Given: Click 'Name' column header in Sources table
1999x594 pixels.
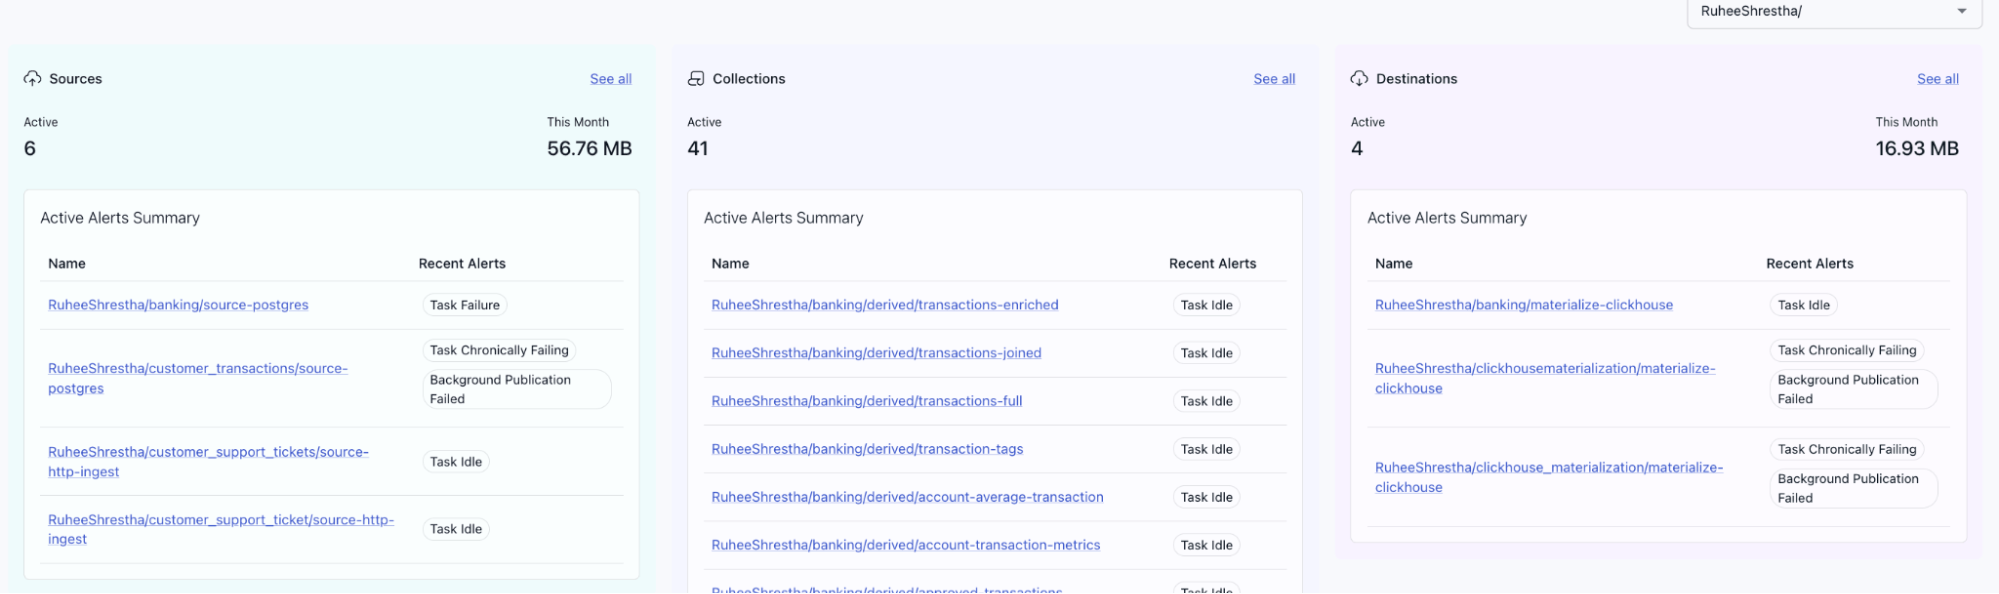Looking at the screenshot, I should (67, 264).
